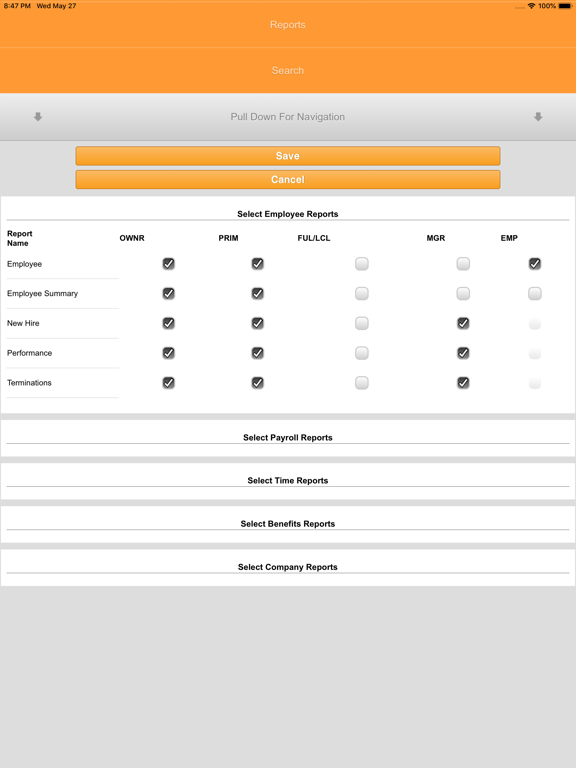Viewport: 576px width, 768px height.
Task: Uncheck Employee Summary for OWNR
Action: pos(168,293)
